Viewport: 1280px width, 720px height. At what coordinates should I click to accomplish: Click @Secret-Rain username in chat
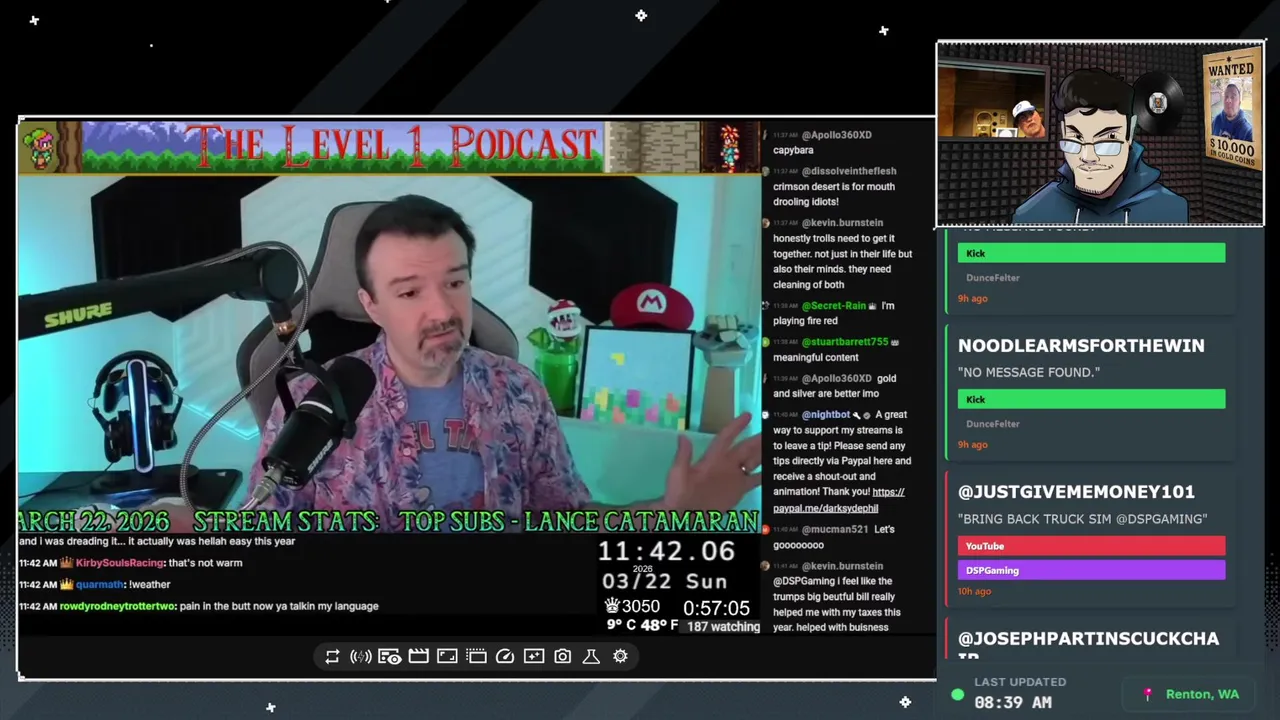[834, 306]
